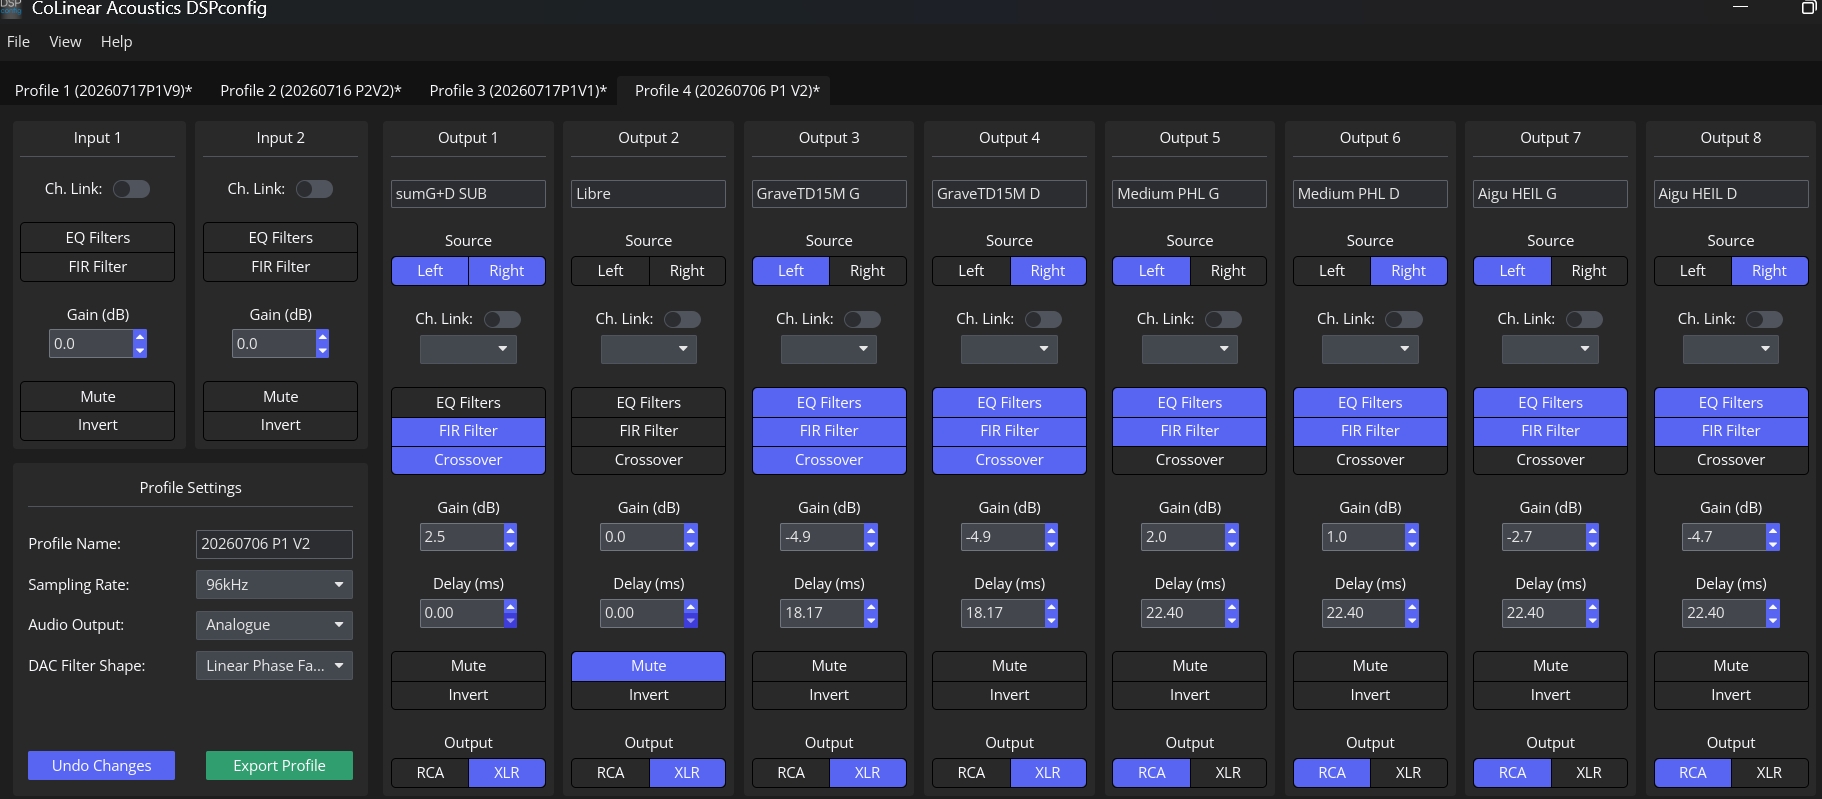
Task: Open Crossover for Output 6
Action: (1370, 460)
